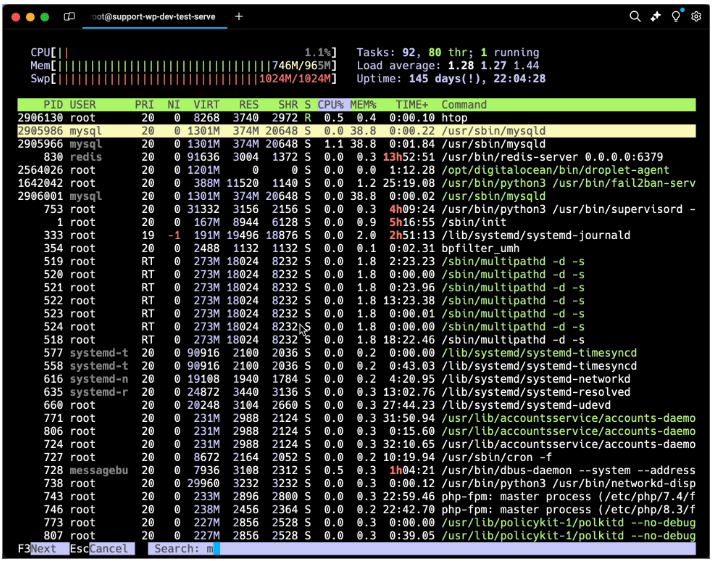Select the bpfilter_umh process row

point(356,248)
